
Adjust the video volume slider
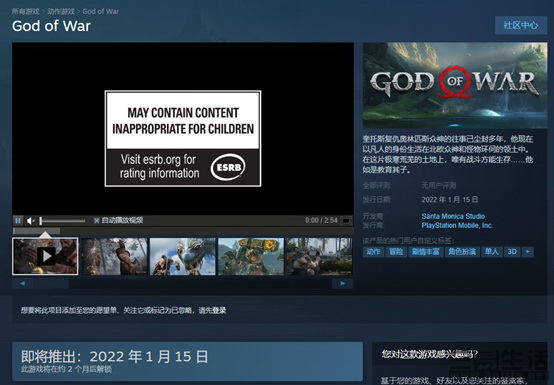(62, 221)
